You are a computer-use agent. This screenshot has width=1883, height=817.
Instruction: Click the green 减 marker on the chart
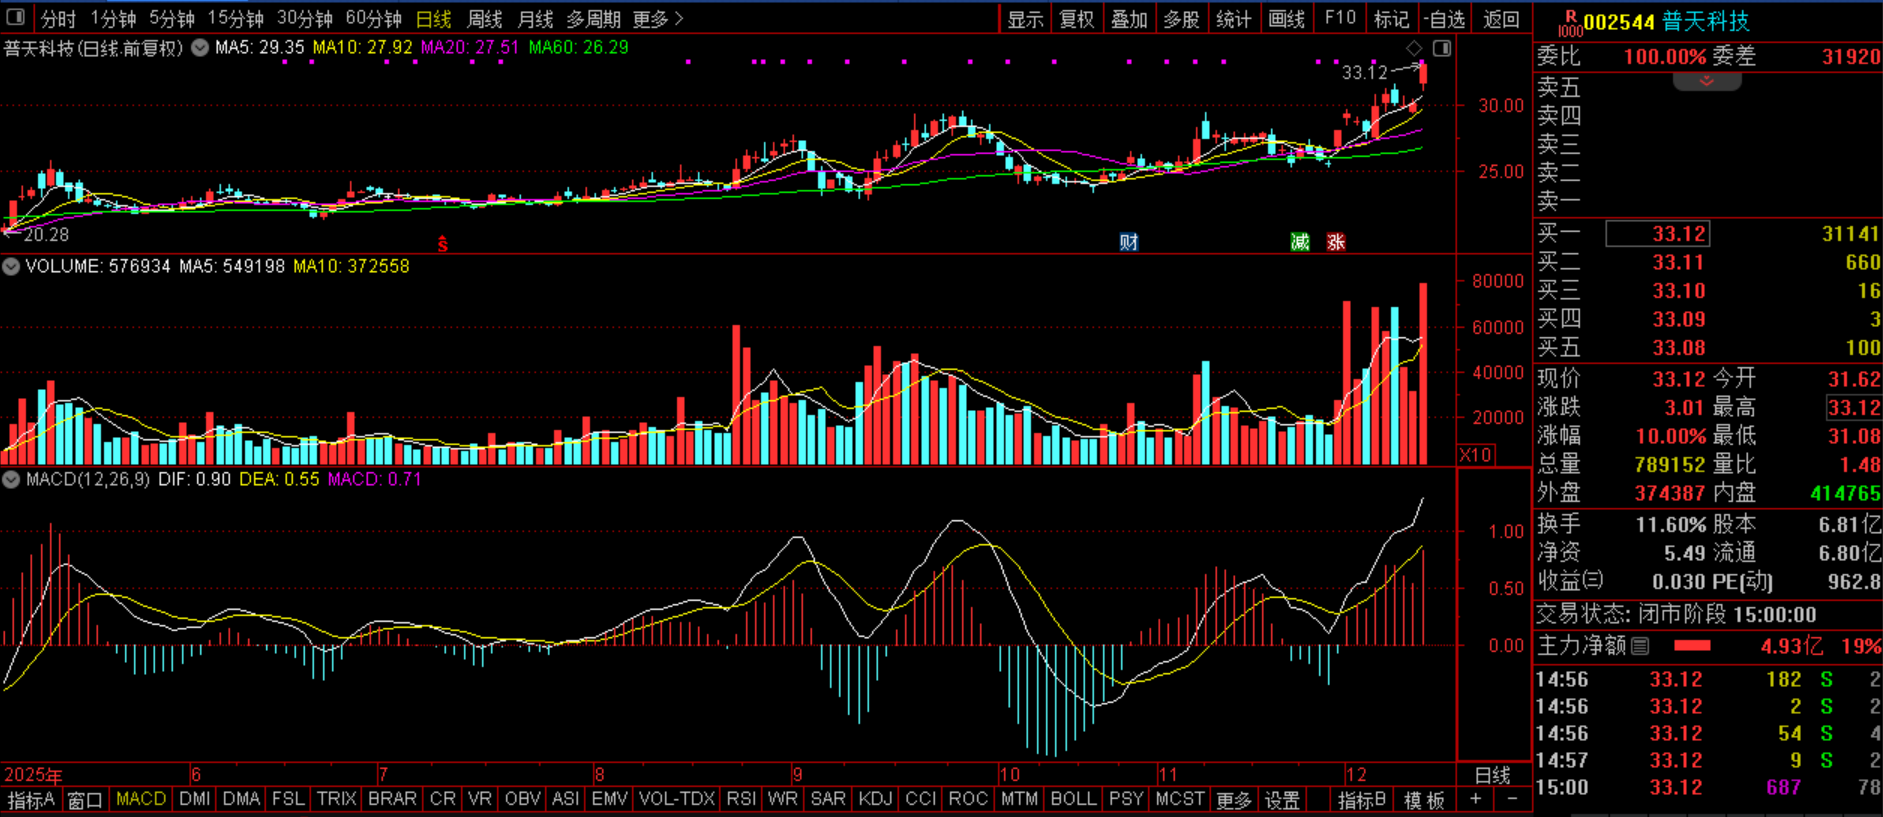[1300, 242]
